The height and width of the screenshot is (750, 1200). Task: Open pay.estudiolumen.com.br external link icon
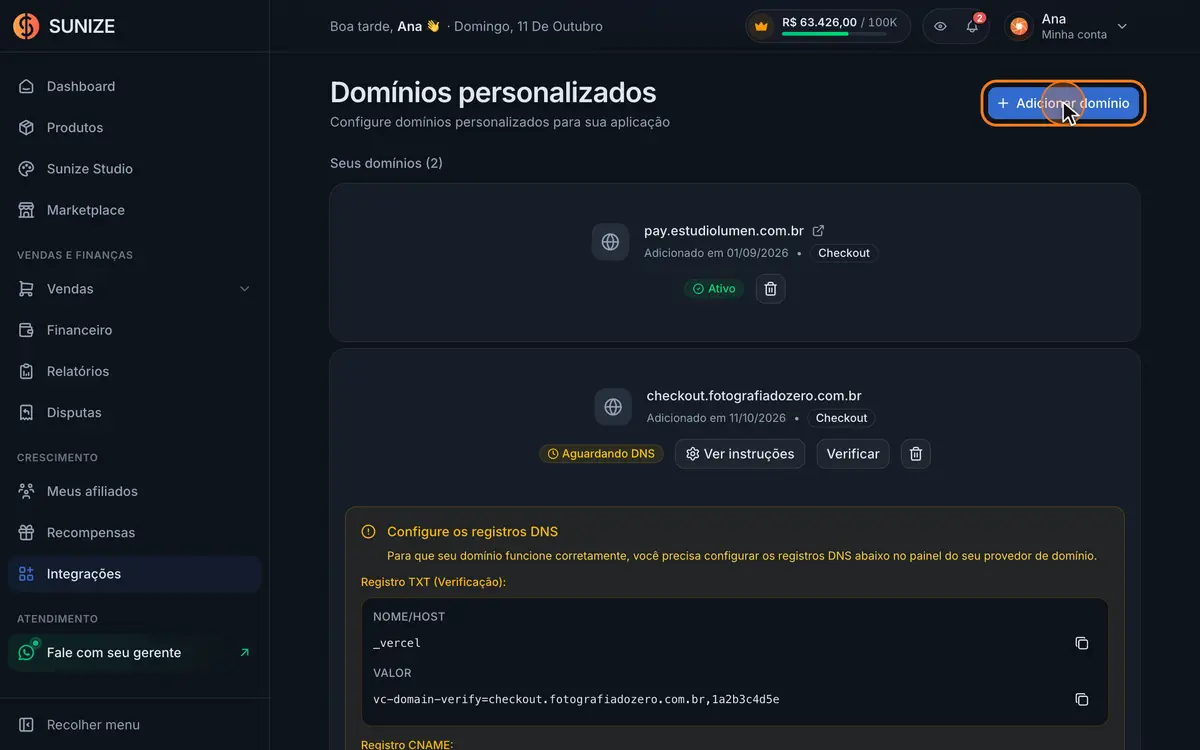tap(818, 230)
